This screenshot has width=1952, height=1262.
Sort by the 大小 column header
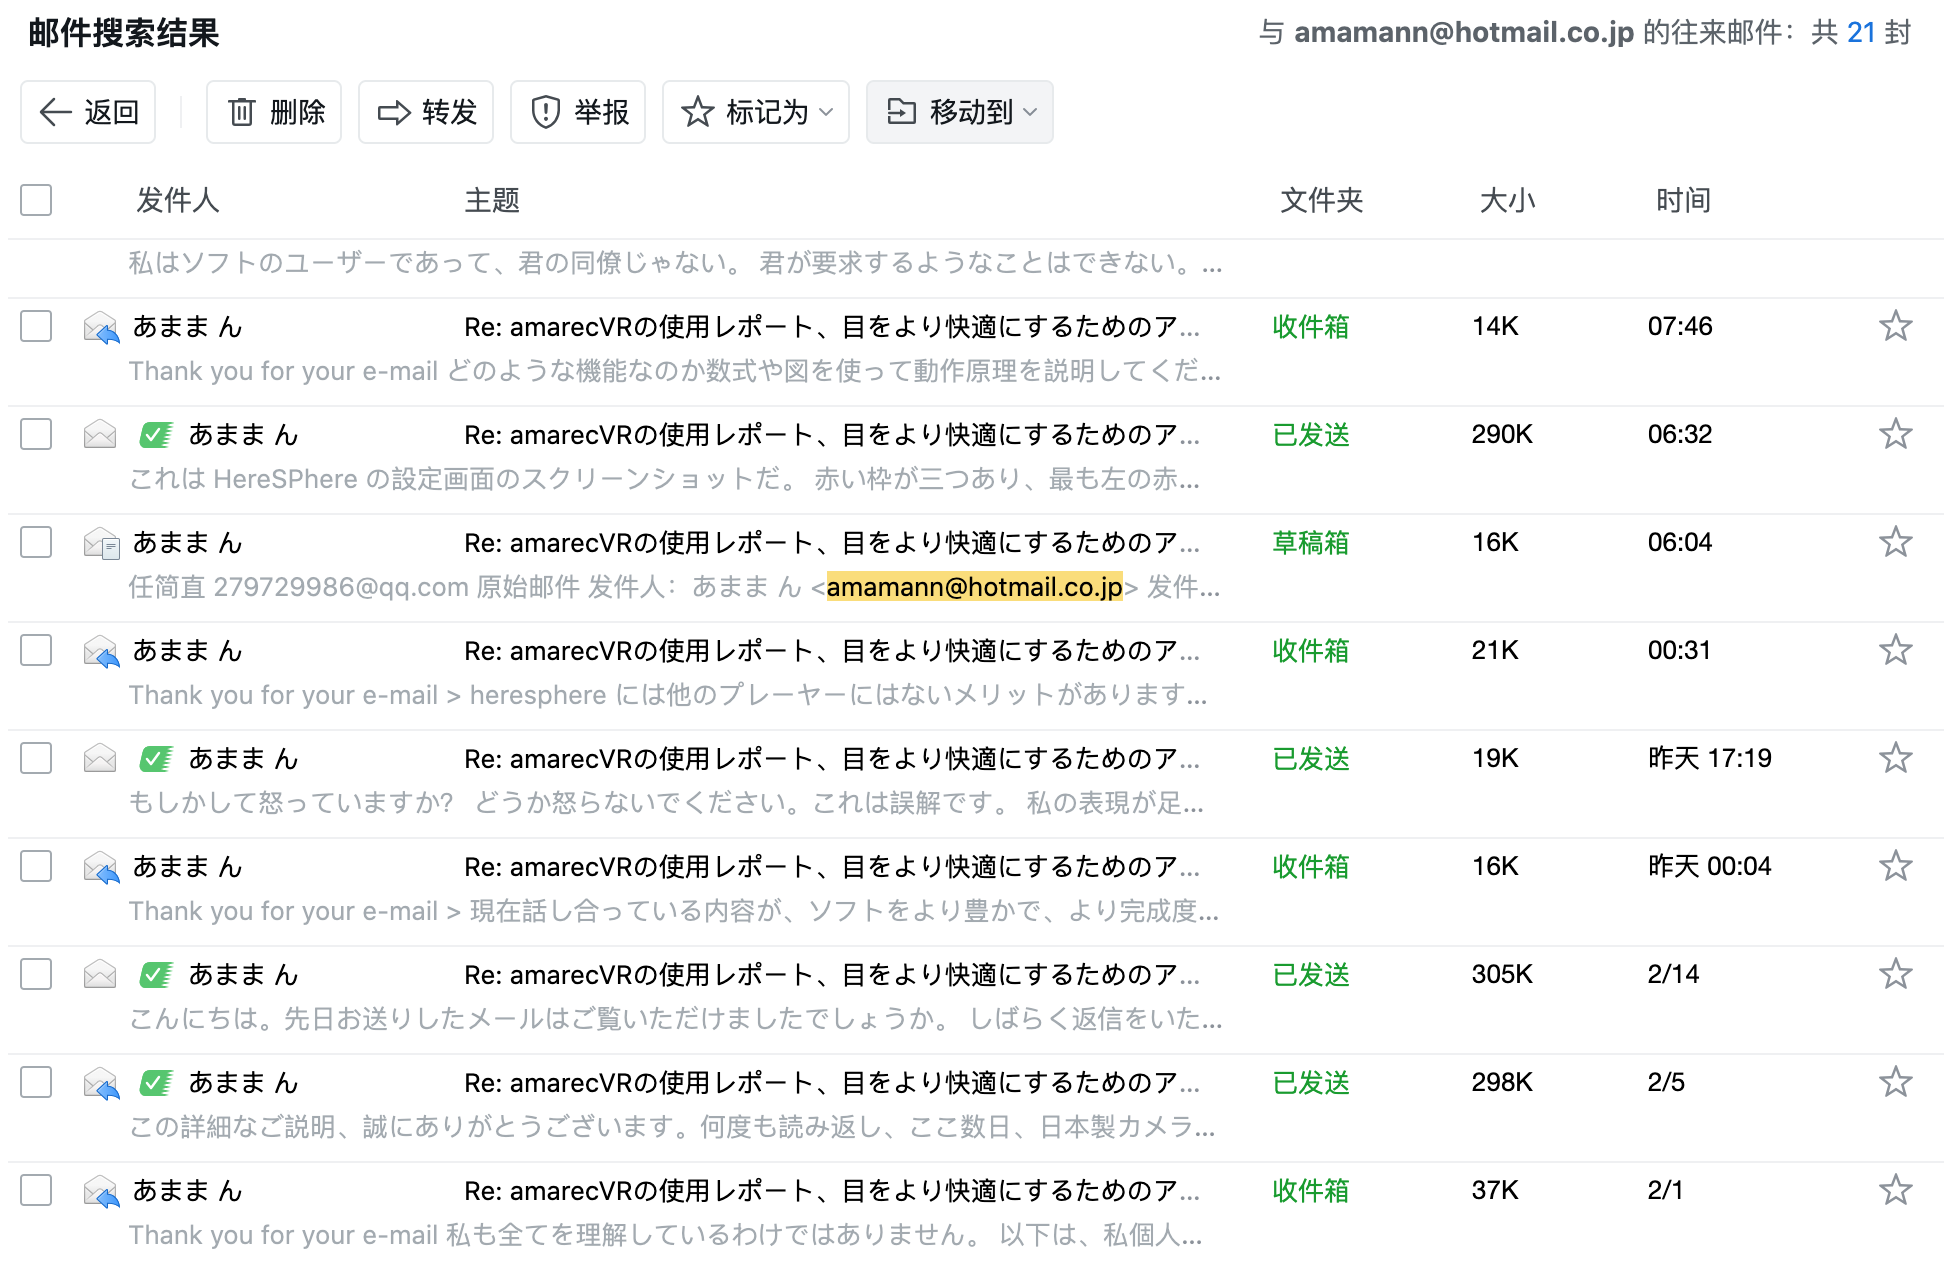tap(1508, 200)
